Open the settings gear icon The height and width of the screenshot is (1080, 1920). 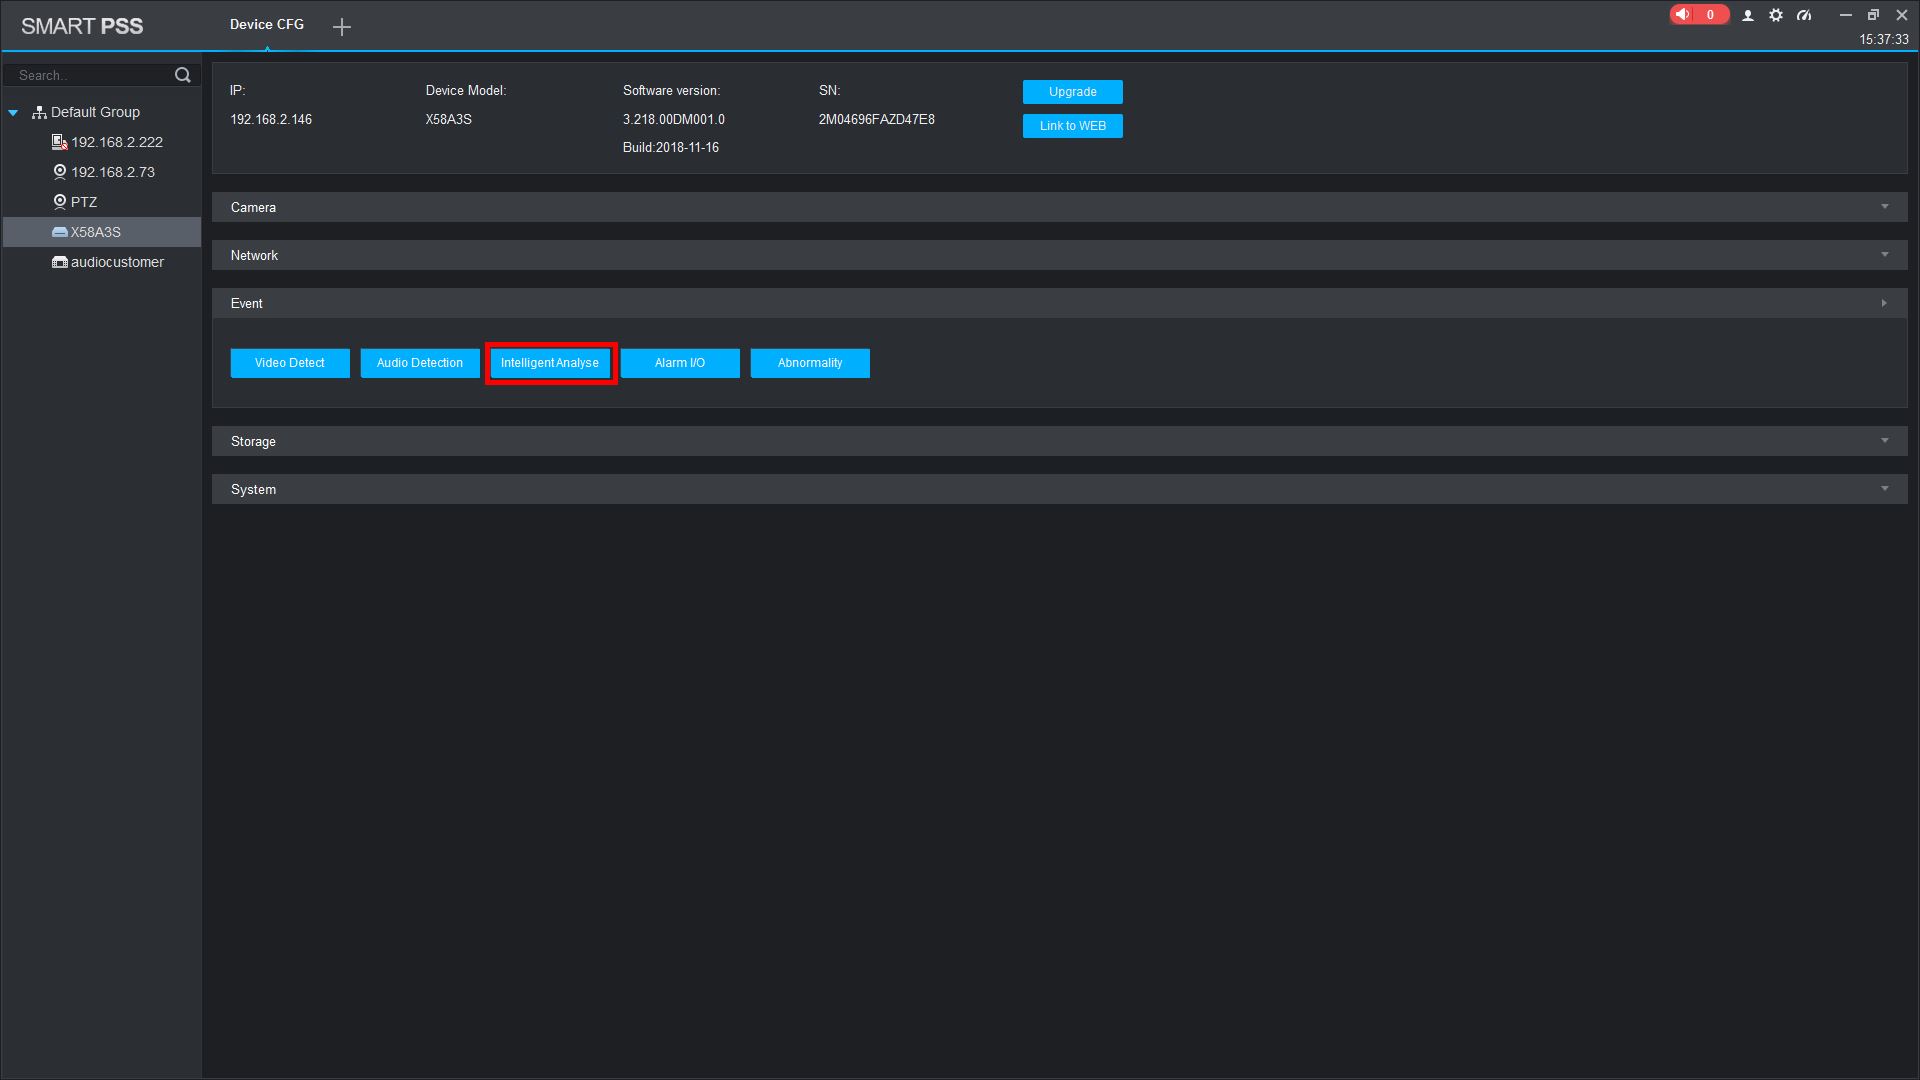[1775, 16]
